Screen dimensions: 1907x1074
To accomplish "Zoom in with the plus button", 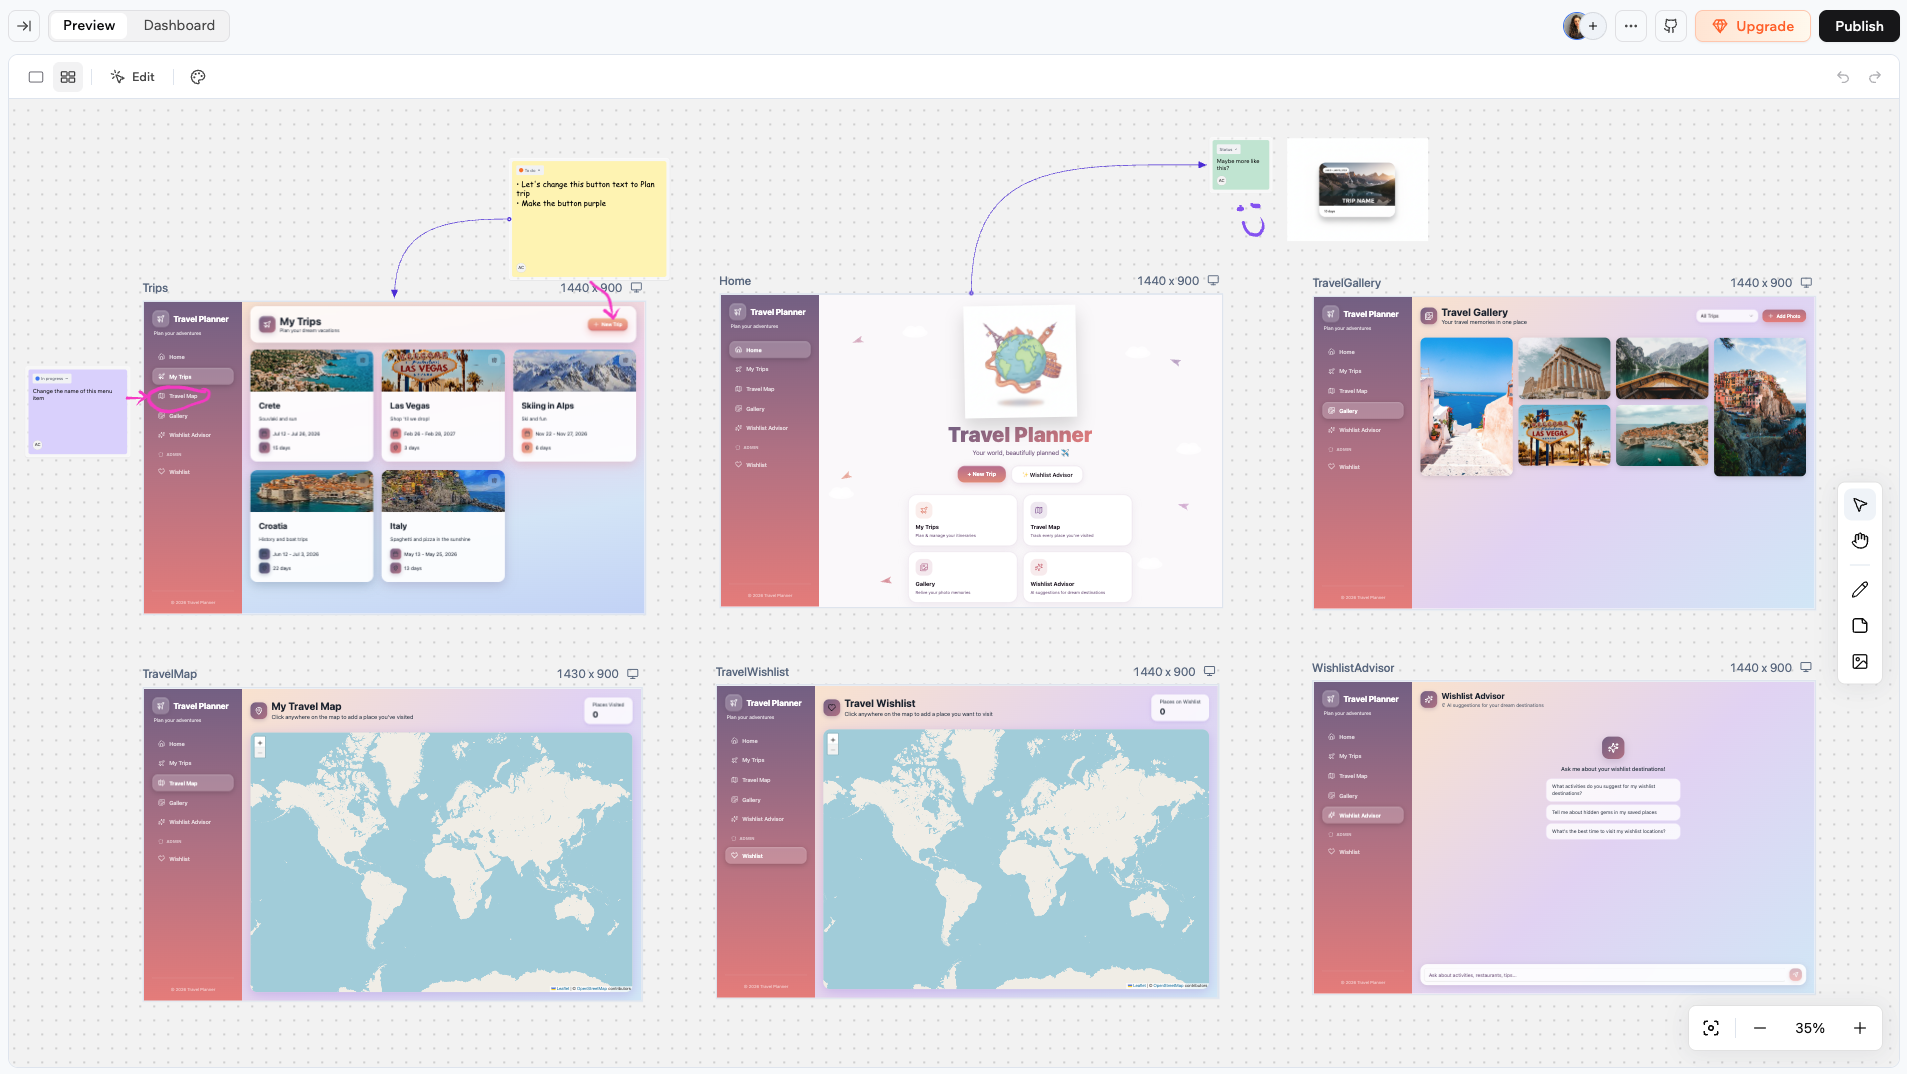I will pyautogui.click(x=1860, y=1028).
